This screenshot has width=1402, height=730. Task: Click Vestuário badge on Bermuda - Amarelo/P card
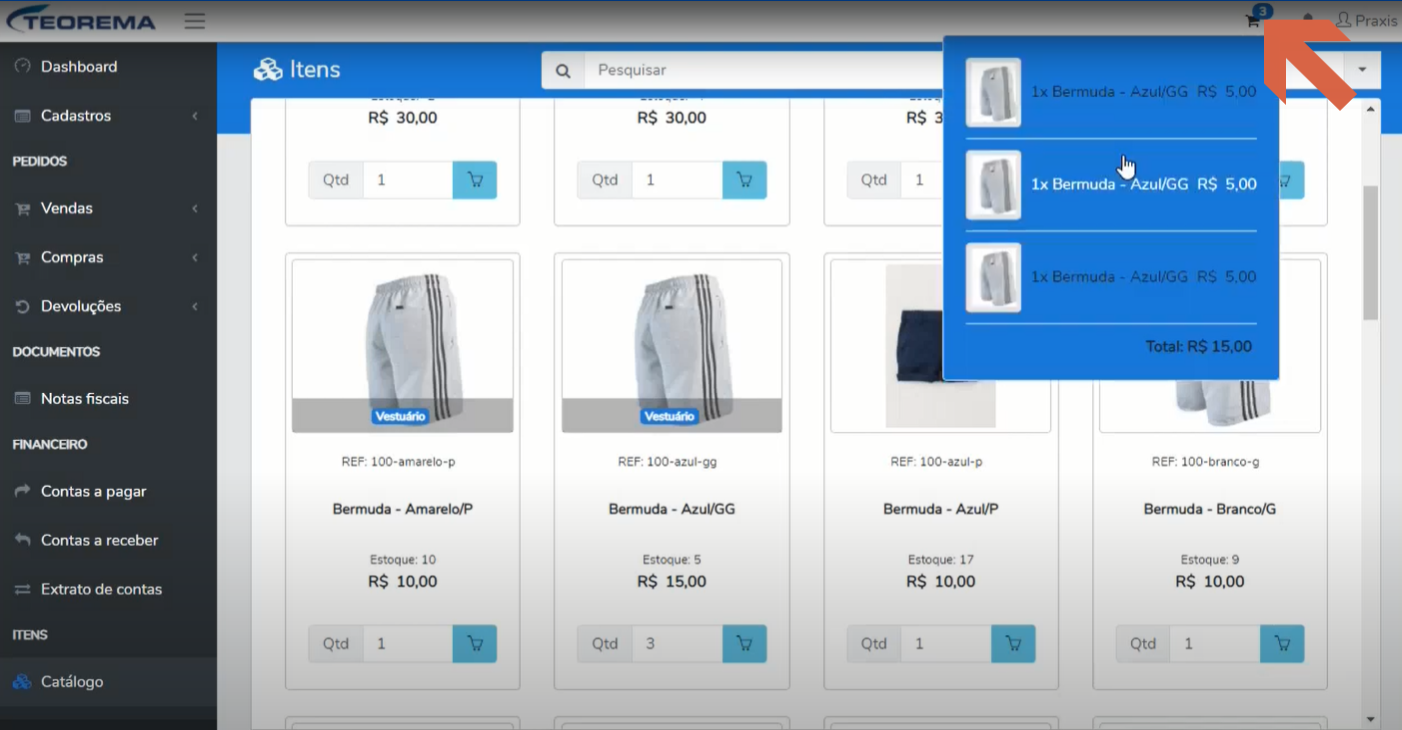pos(400,416)
